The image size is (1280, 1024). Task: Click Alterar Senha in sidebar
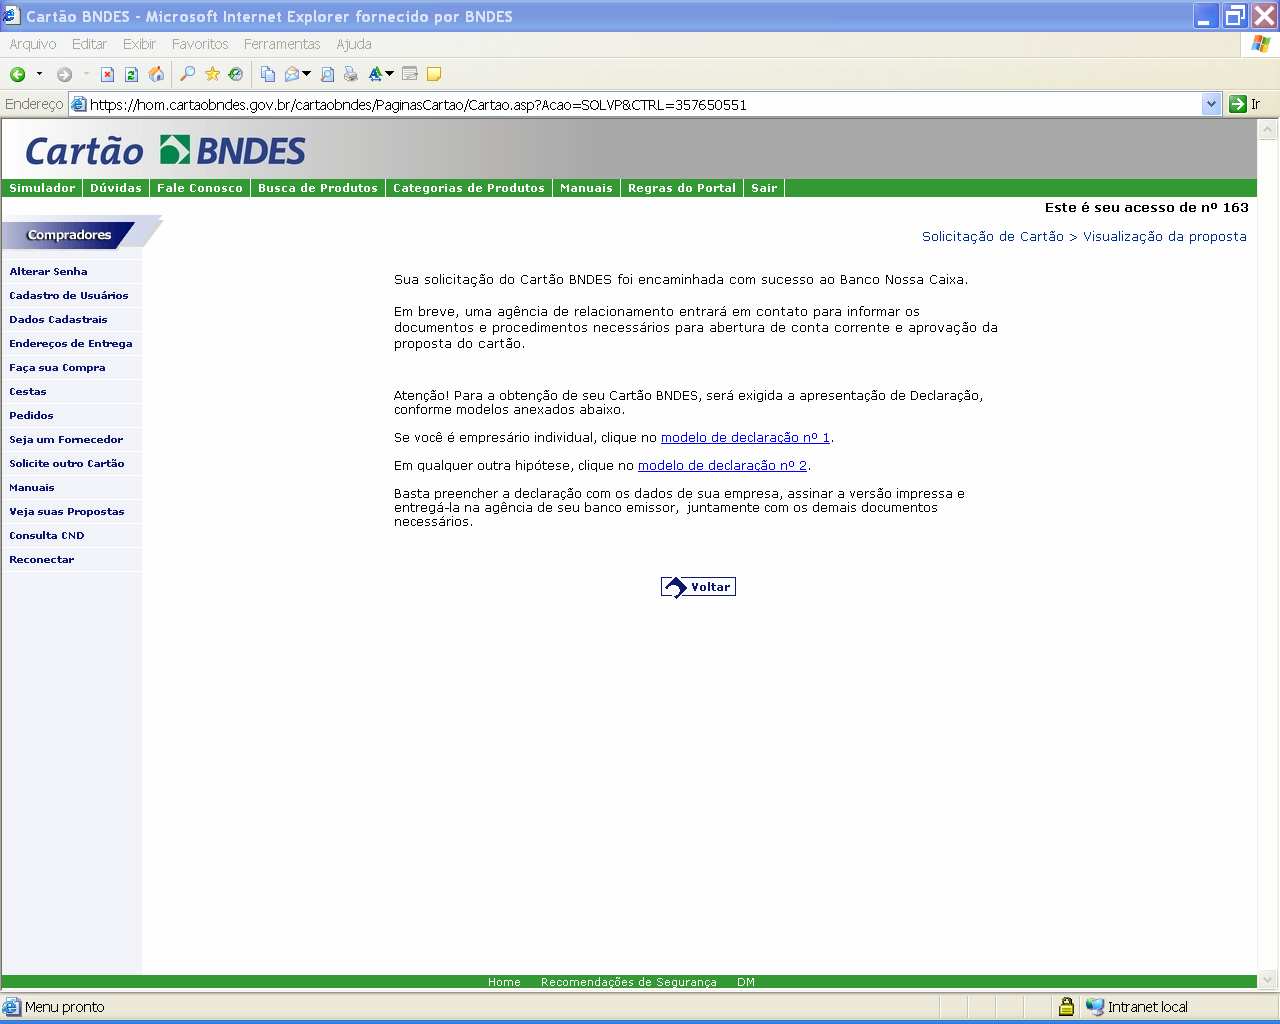[x=48, y=272]
